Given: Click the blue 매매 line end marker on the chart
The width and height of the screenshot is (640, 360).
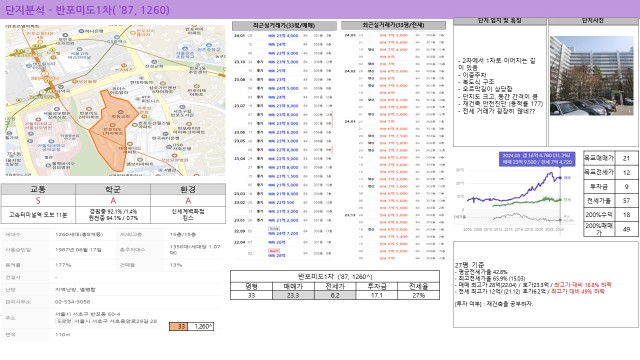Looking at the screenshot, I should pos(560,178).
